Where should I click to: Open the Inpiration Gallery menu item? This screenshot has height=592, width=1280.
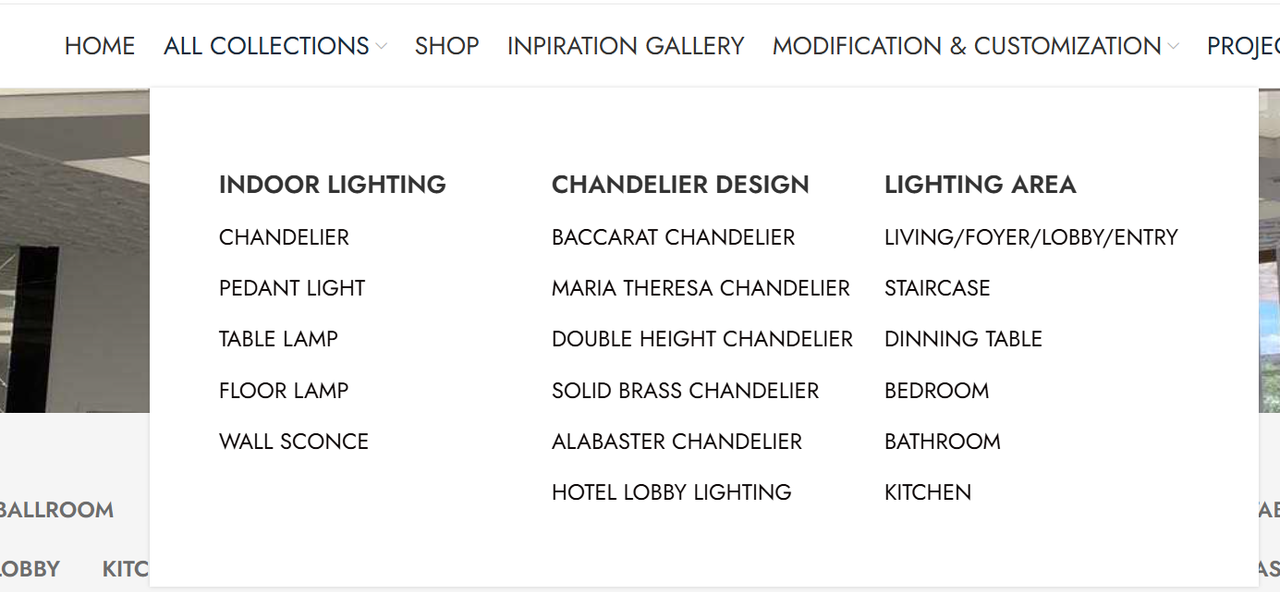625,46
